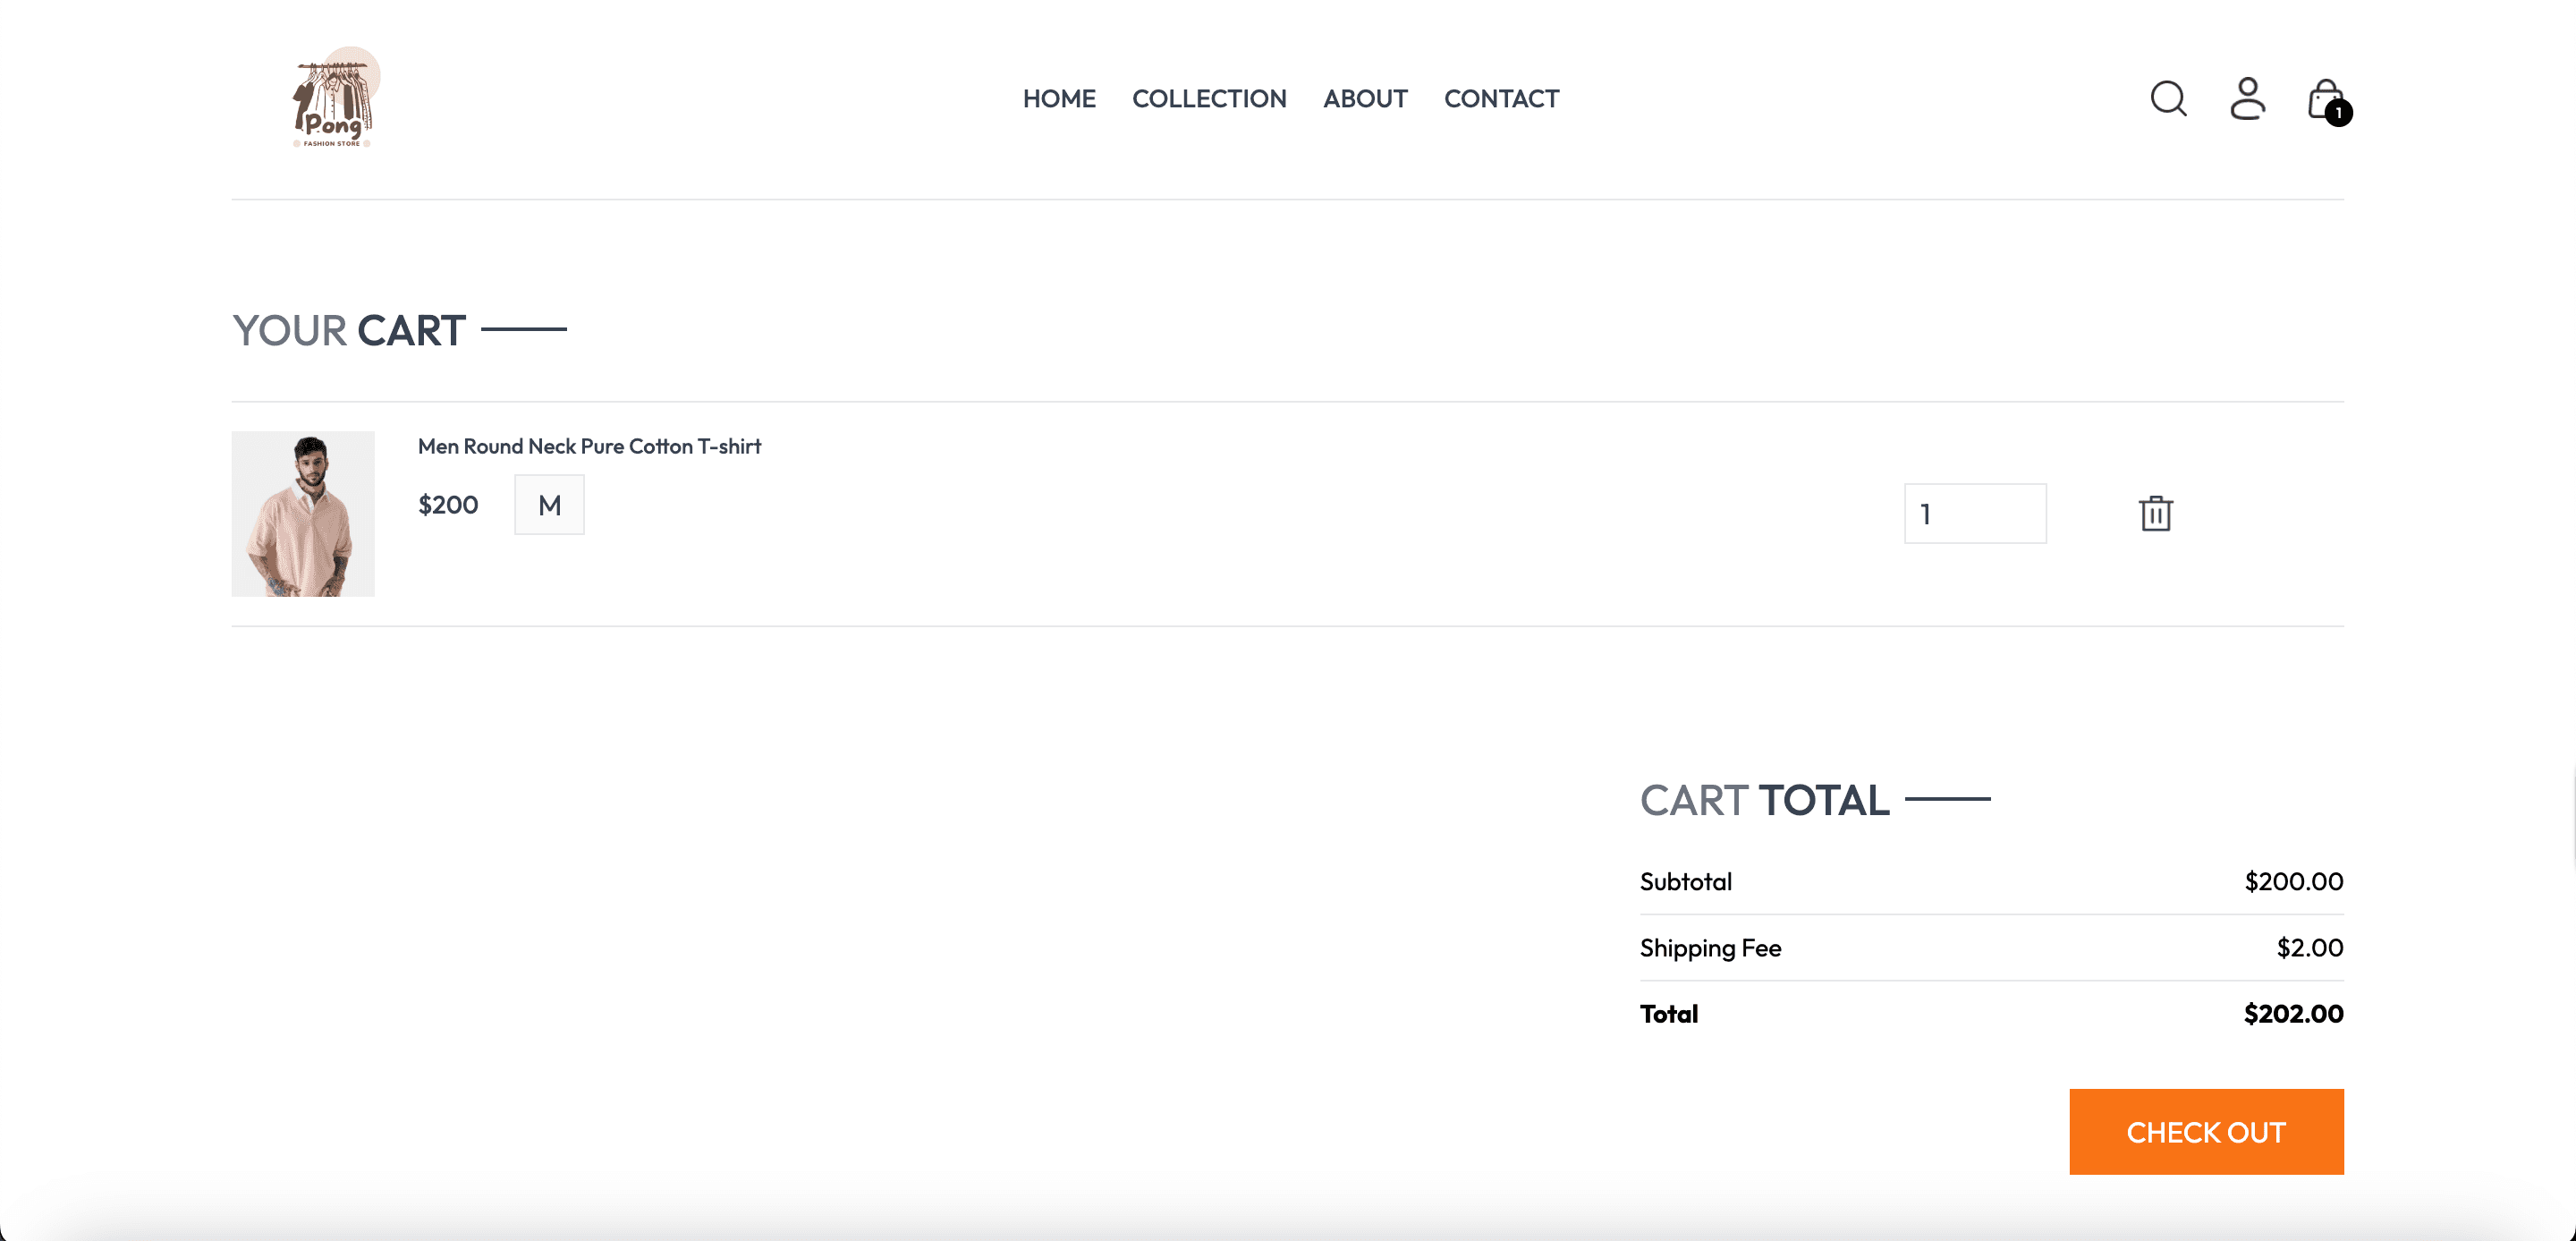Image resolution: width=2576 pixels, height=1241 pixels.
Task: Click the Men Round Neck T-shirt title
Action: click(x=589, y=446)
